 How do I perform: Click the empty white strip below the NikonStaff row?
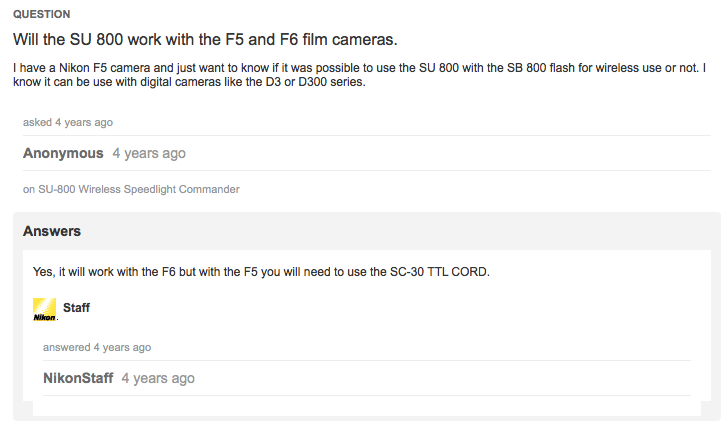coord(367,408)
